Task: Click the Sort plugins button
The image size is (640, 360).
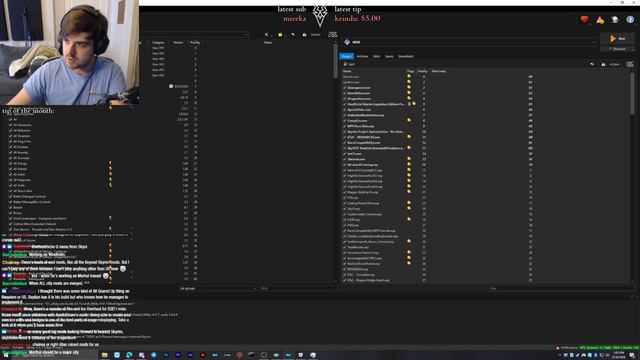Action: (349, 64)
